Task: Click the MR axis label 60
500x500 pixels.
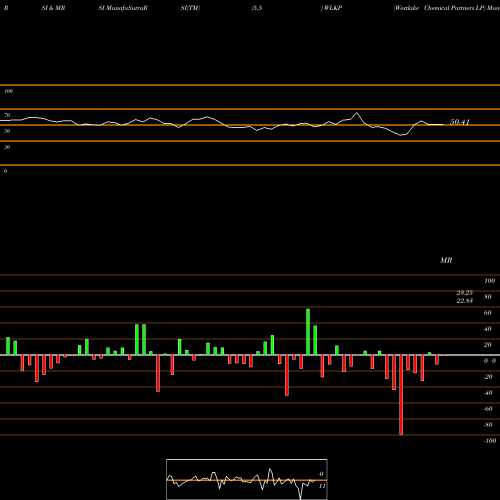Action: [487, 313]
